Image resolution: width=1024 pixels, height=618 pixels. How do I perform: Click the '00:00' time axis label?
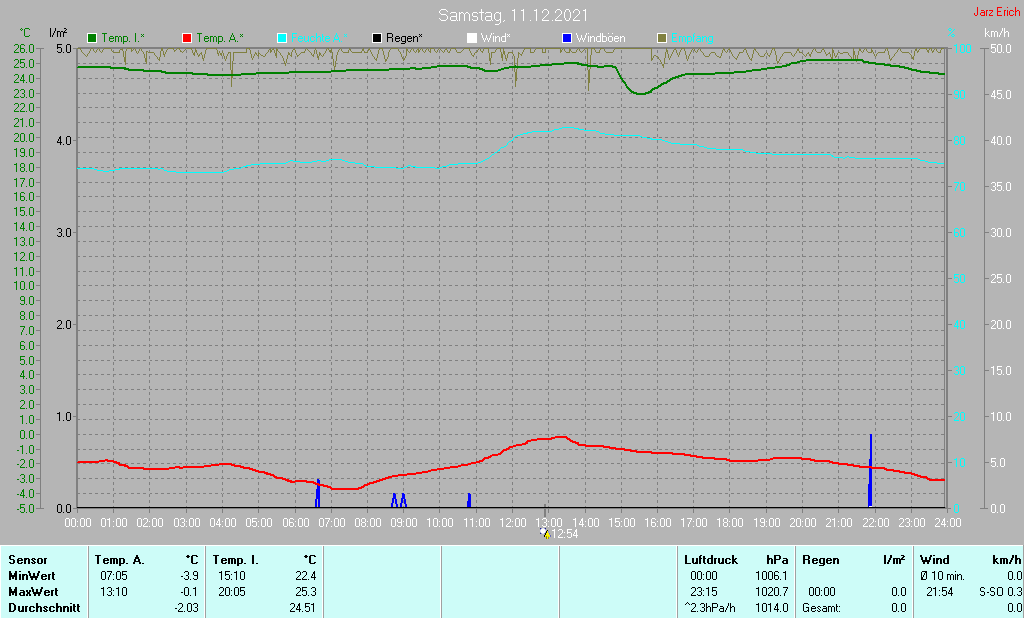[x=78, y=523]
